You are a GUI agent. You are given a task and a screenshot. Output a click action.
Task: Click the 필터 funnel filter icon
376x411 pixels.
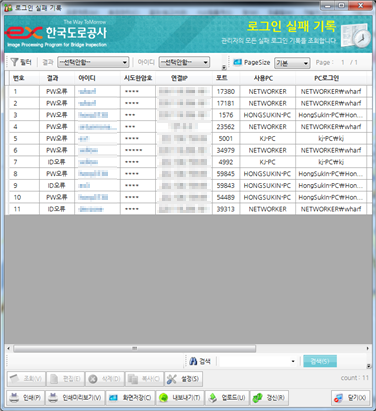14,62
